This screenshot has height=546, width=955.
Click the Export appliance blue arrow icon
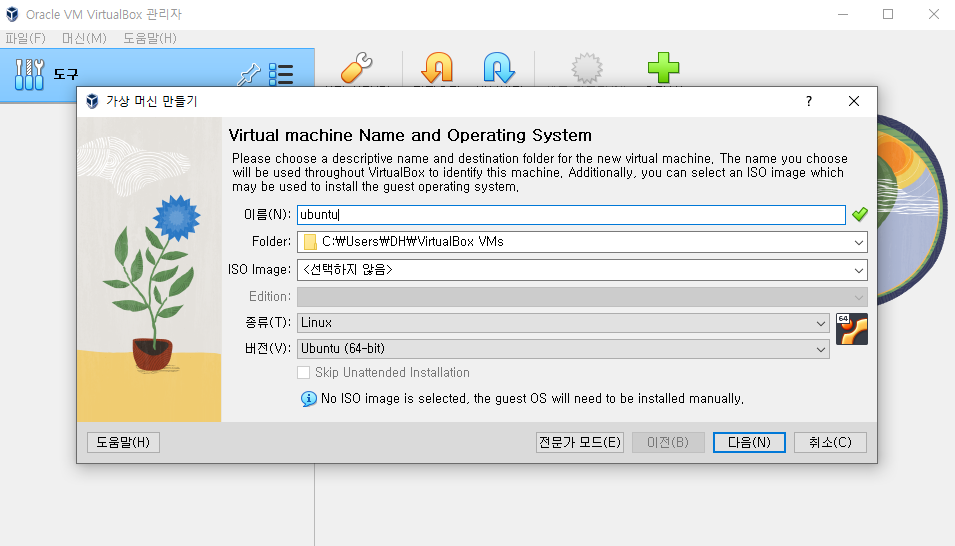click(499, 68)
